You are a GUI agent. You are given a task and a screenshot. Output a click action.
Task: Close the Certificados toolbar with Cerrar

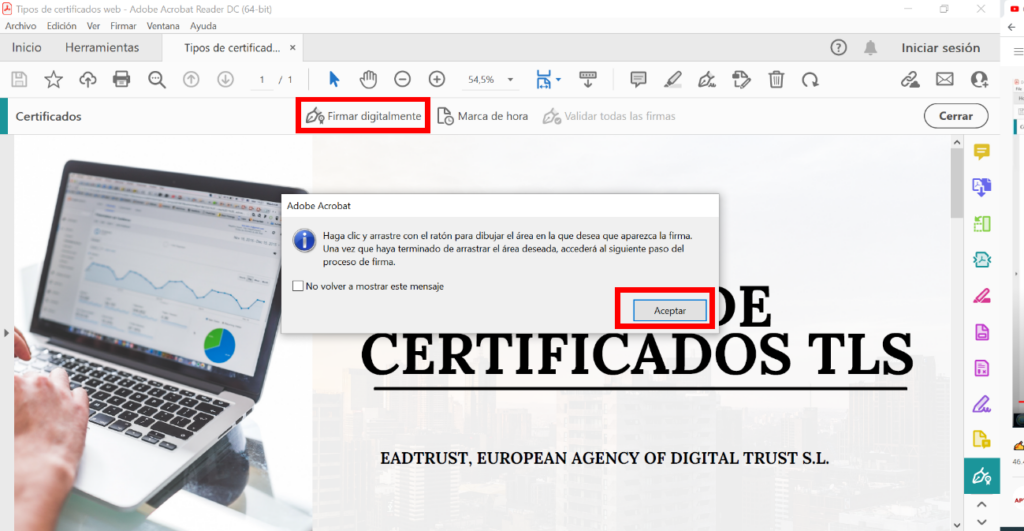955,116
